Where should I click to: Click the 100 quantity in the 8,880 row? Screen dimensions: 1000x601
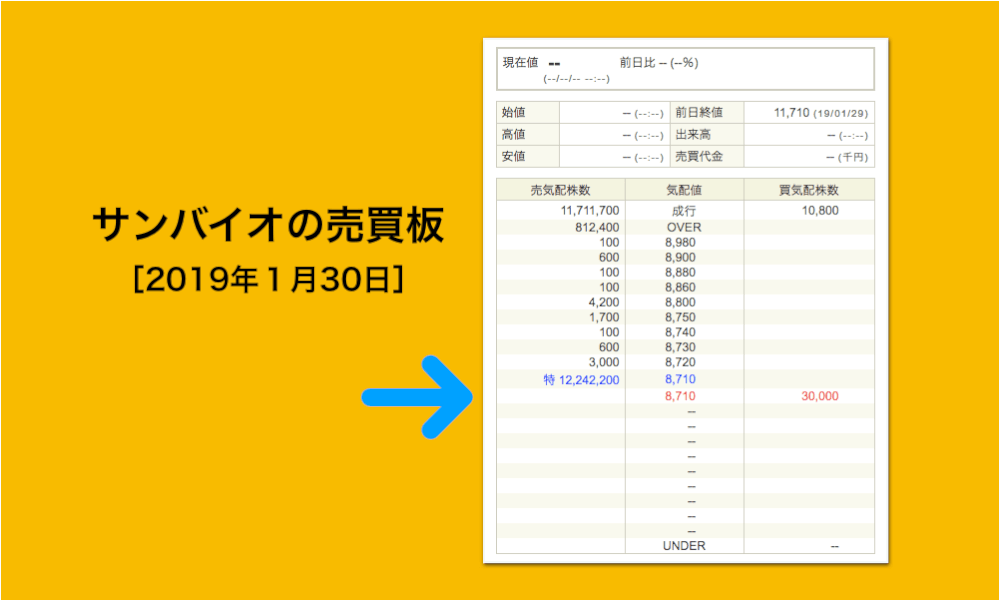tap(609, 272)
